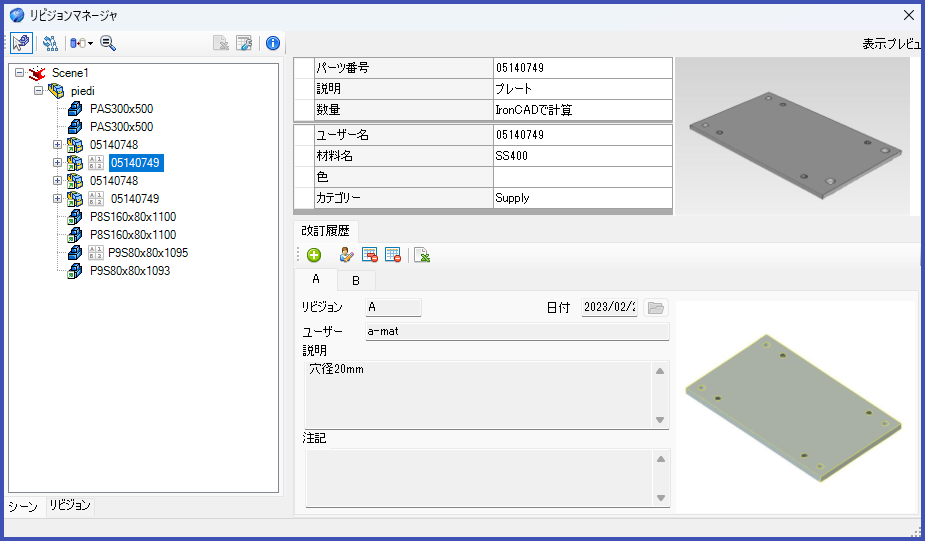Click the tree structure filter icon
The width and height of the screenshot is (925, 541).
50,43
